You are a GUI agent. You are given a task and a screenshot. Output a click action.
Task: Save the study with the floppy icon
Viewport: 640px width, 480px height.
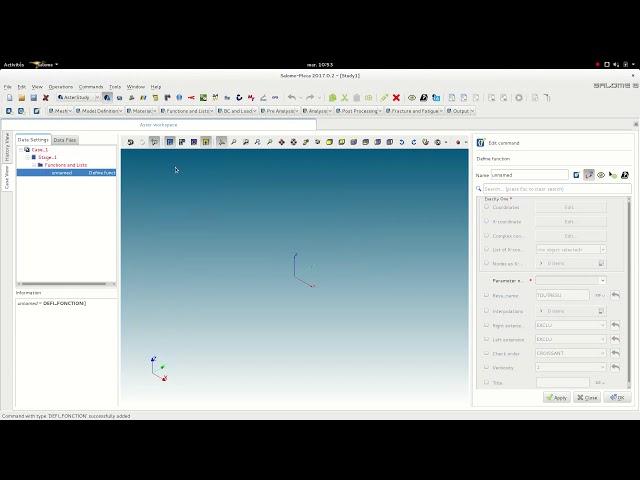[33, 98]
